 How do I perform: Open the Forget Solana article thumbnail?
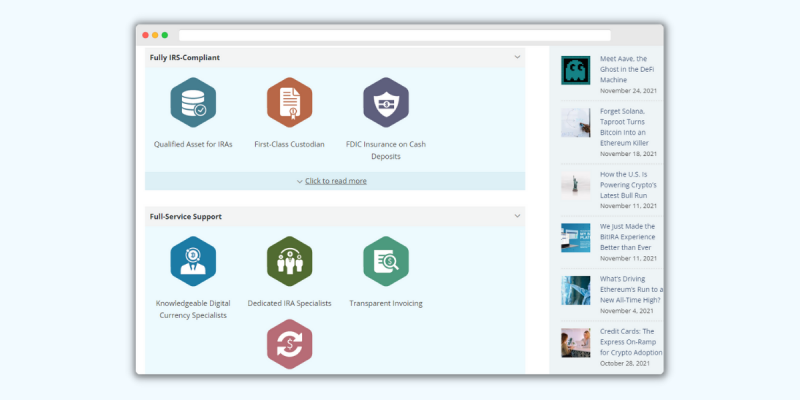point(576,122)
